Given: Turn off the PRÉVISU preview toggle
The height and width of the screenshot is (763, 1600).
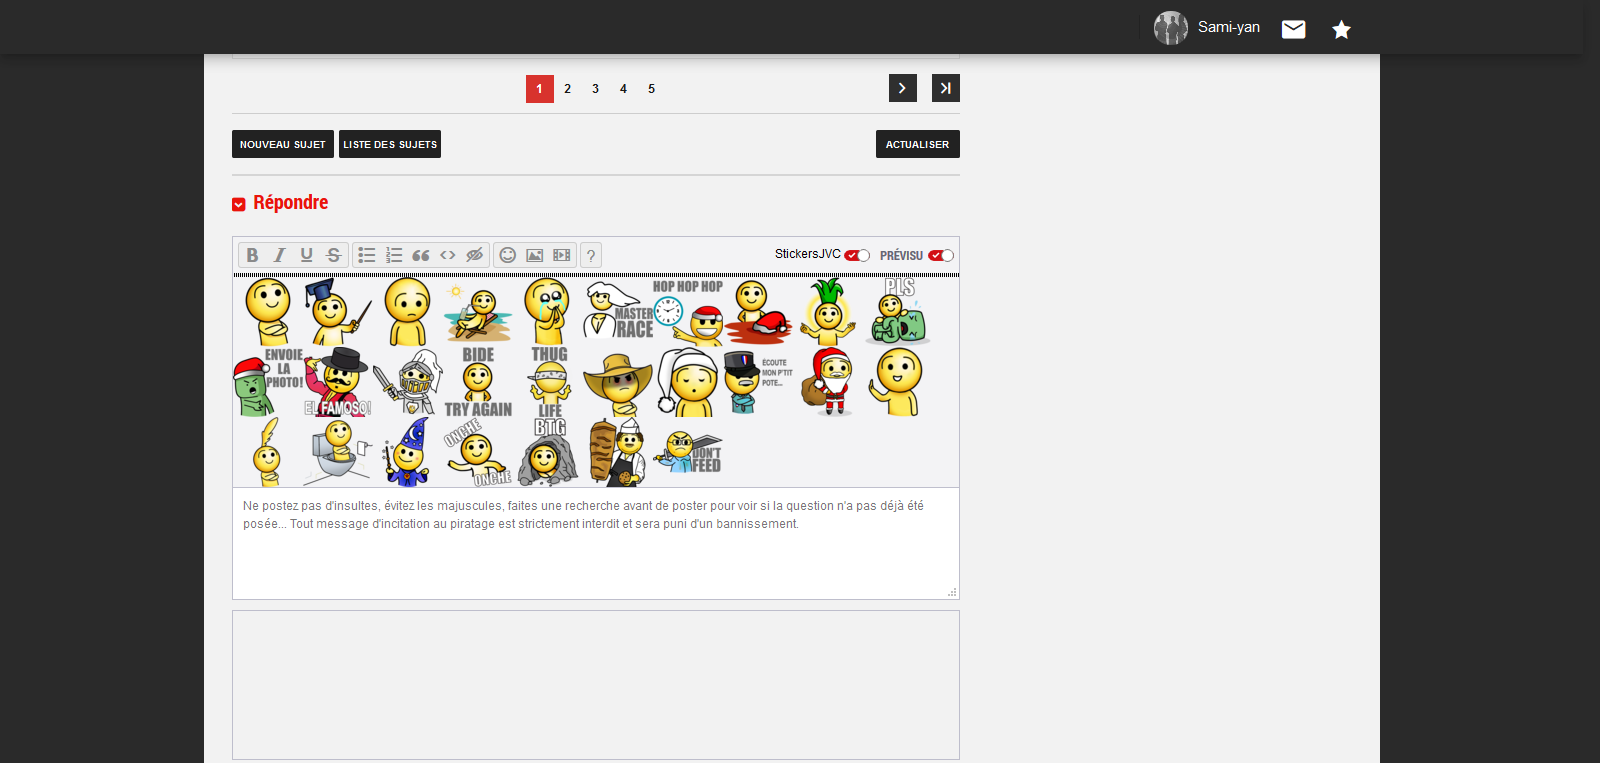Looking at the screenshot, I should point(941,255).
